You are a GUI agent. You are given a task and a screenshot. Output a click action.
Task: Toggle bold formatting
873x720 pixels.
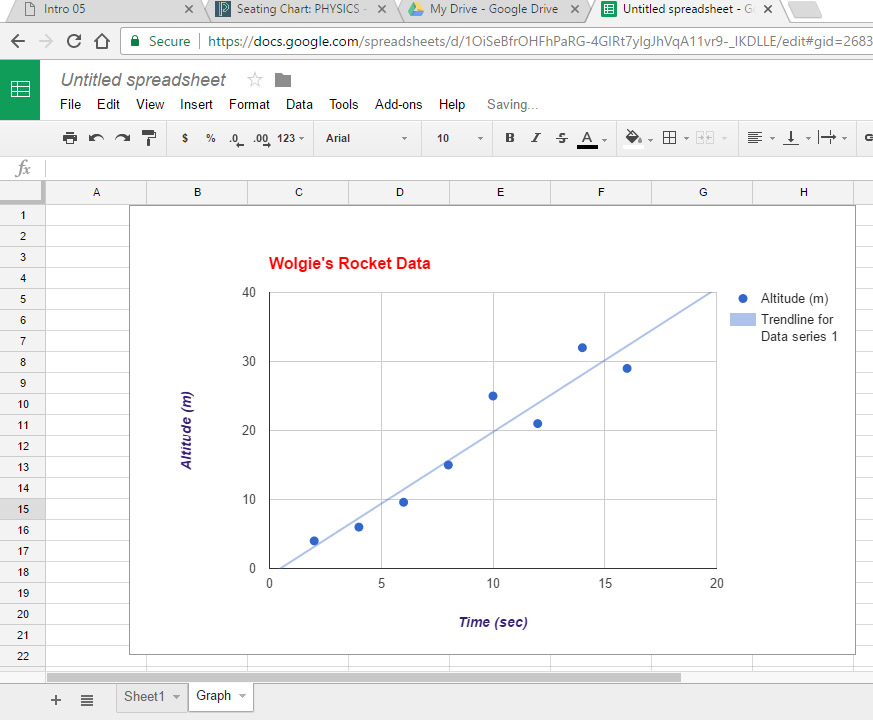click(510, 138)
